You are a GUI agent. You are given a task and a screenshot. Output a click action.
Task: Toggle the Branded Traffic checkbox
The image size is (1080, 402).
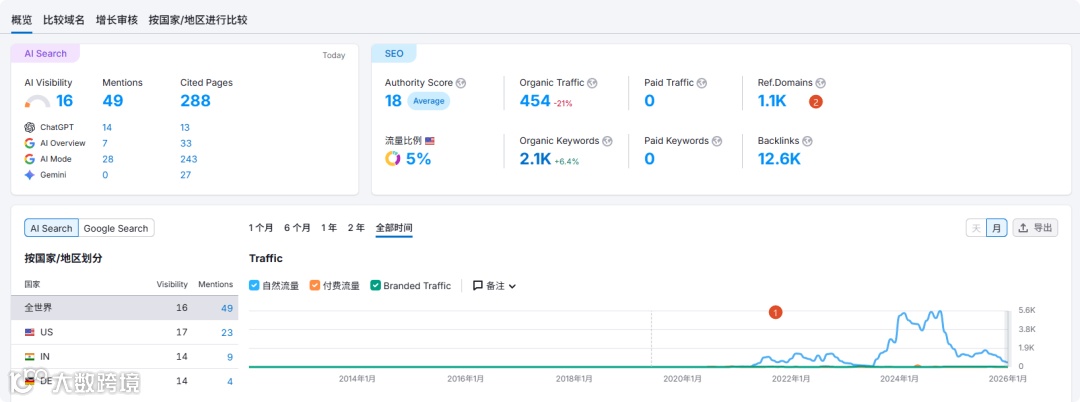pos(375,286)
